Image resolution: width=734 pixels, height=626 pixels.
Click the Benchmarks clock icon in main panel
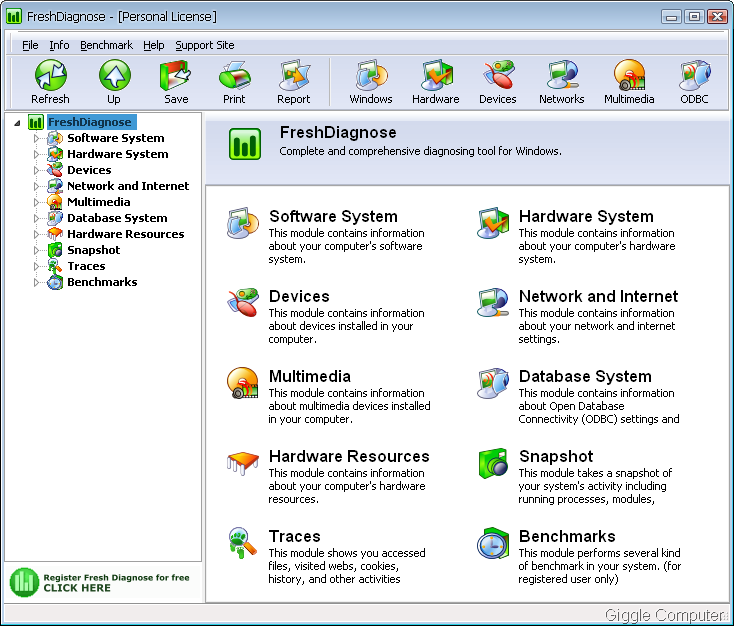[493, 543]
